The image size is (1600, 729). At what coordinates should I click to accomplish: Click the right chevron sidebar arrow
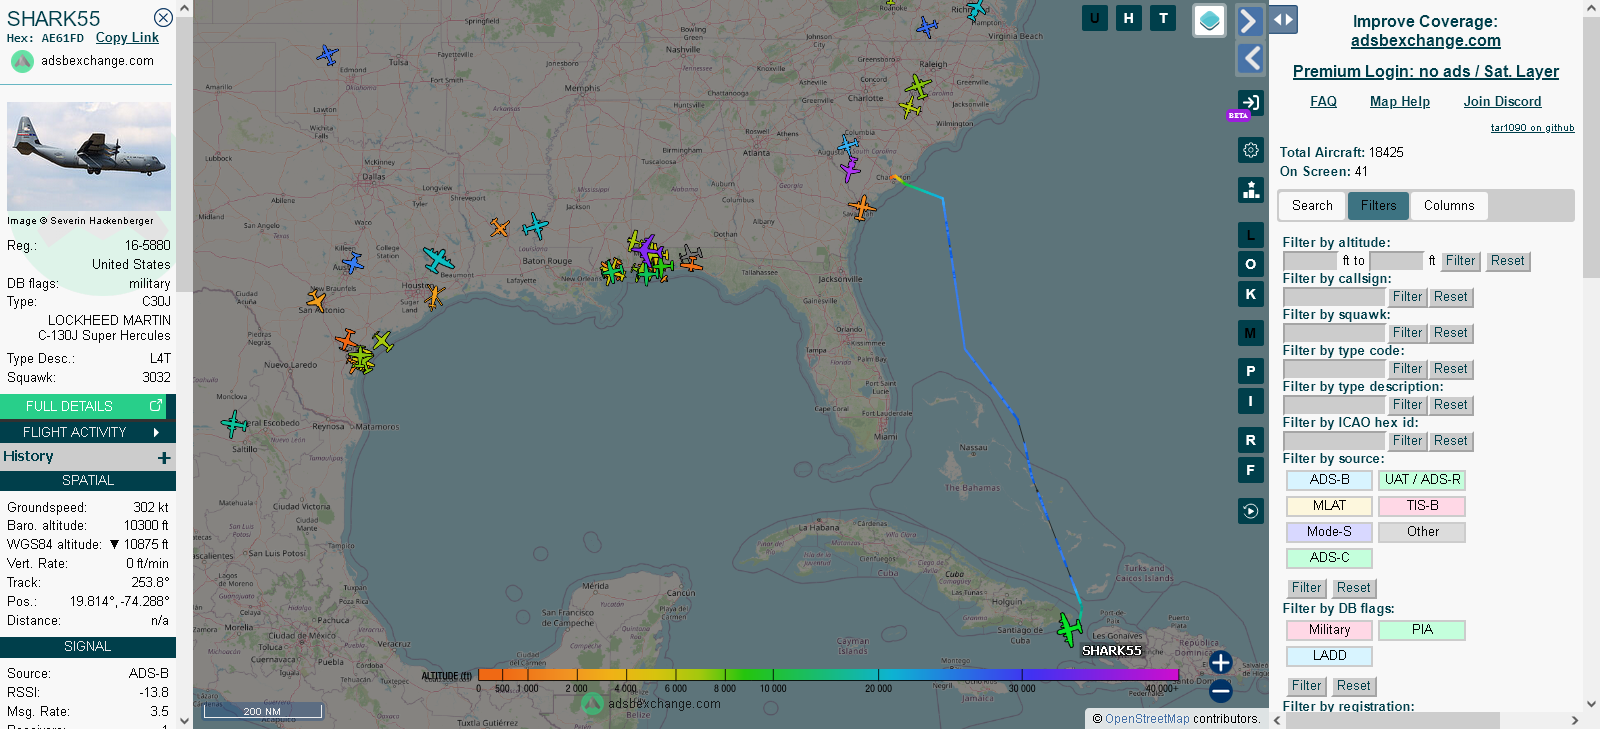(x=1250, y=21)
